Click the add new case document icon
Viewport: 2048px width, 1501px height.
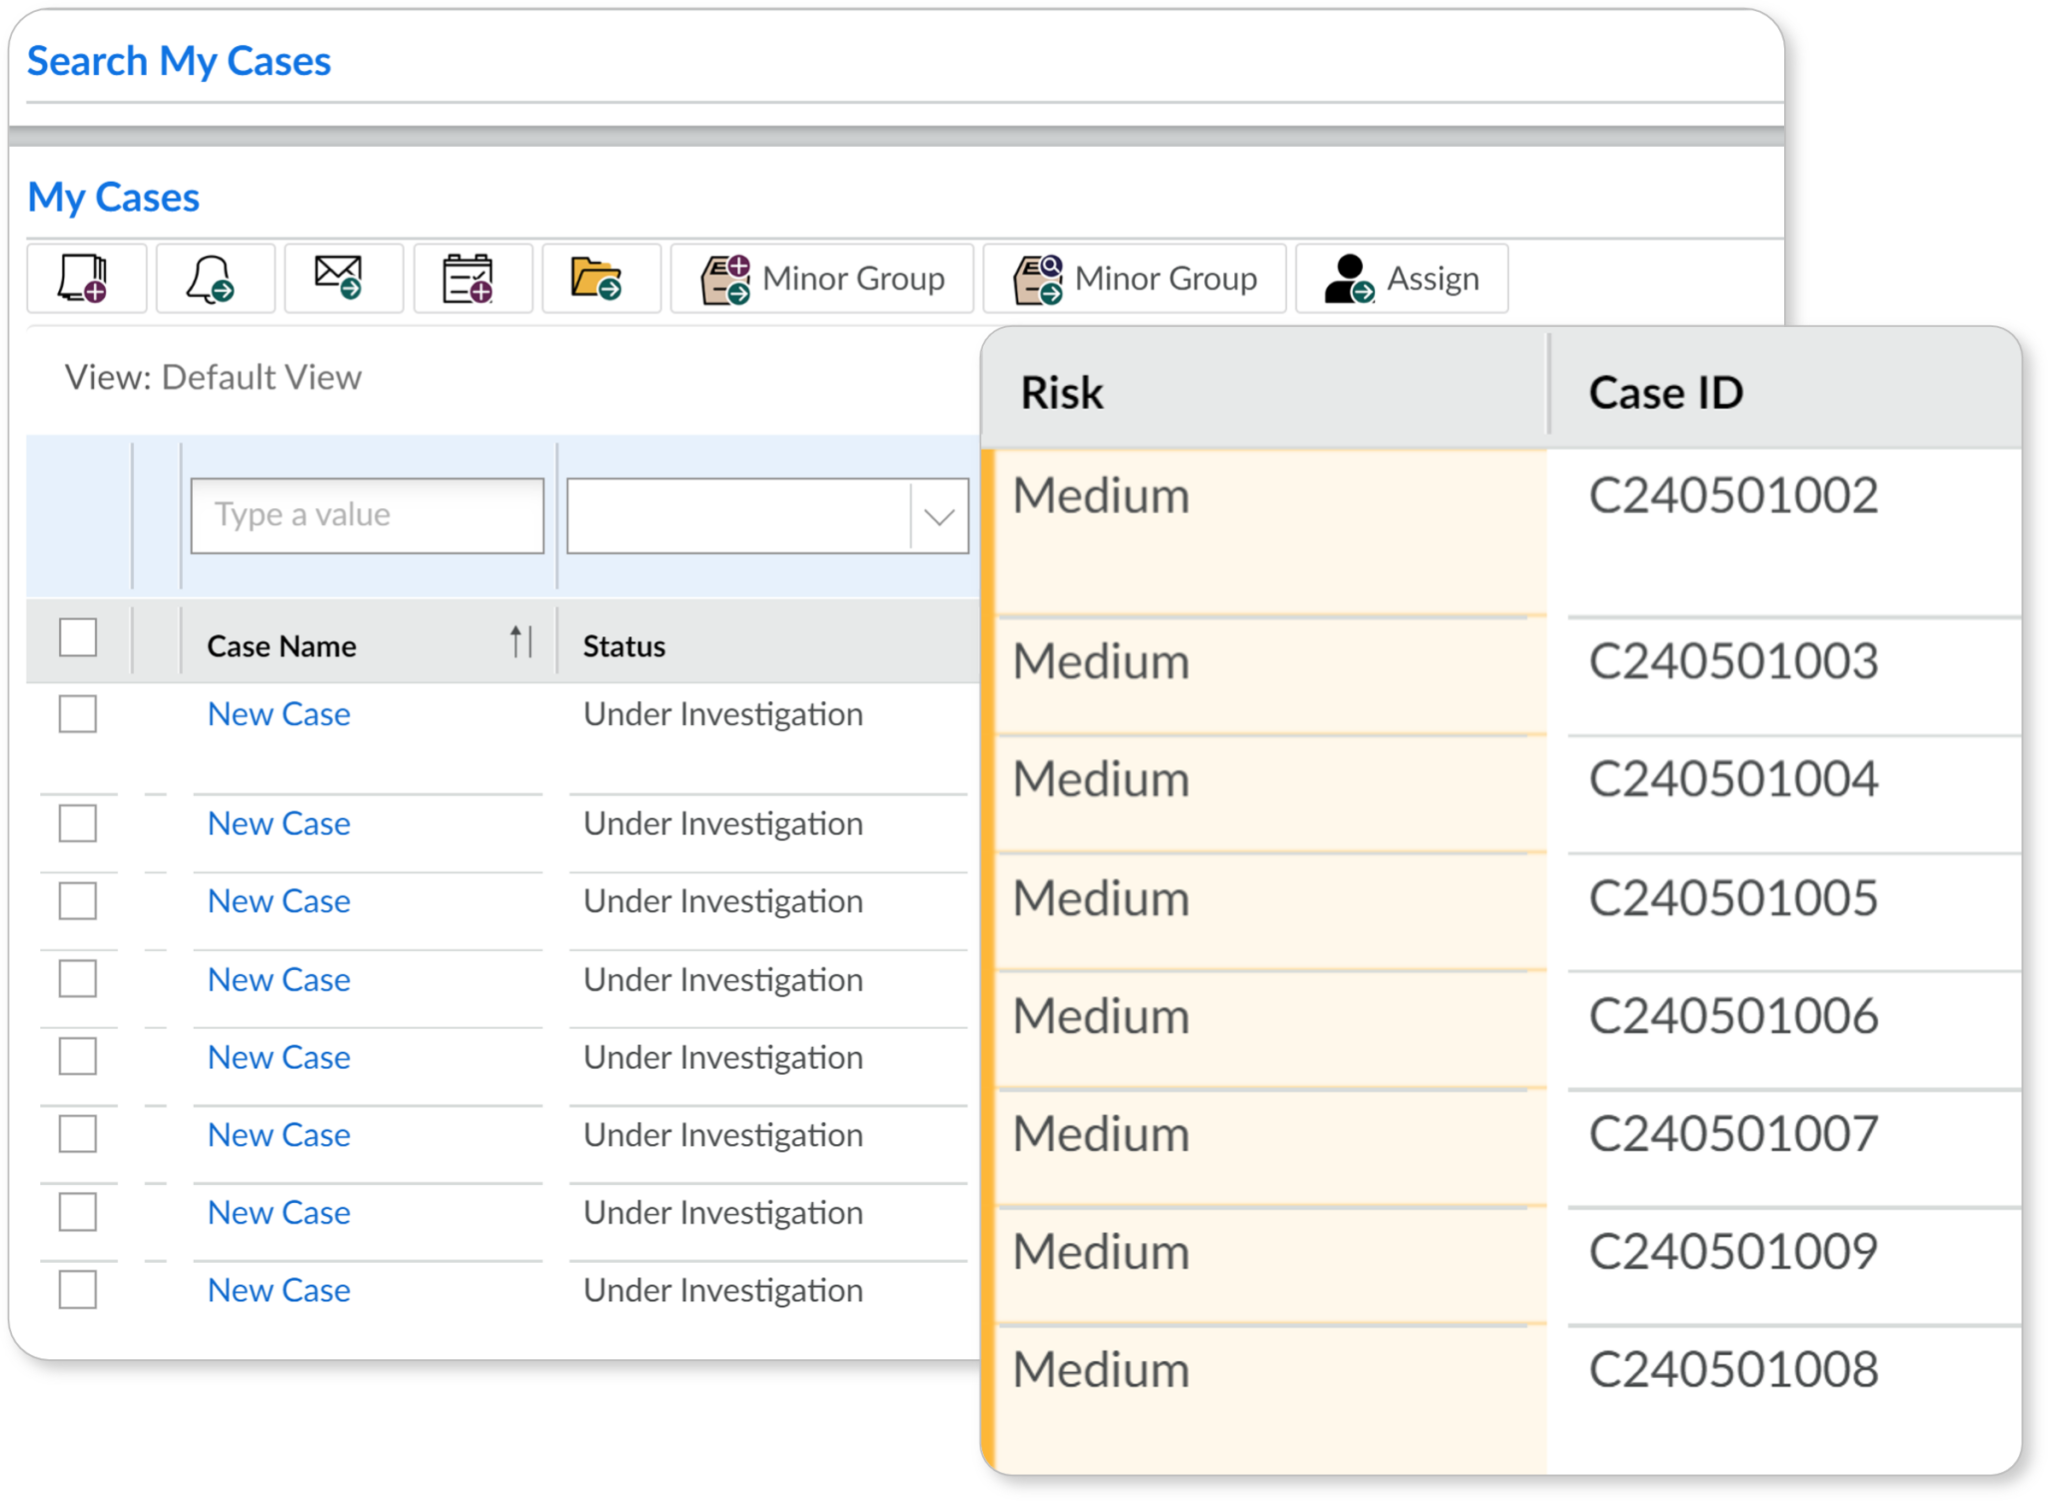[x=86, y=279]
